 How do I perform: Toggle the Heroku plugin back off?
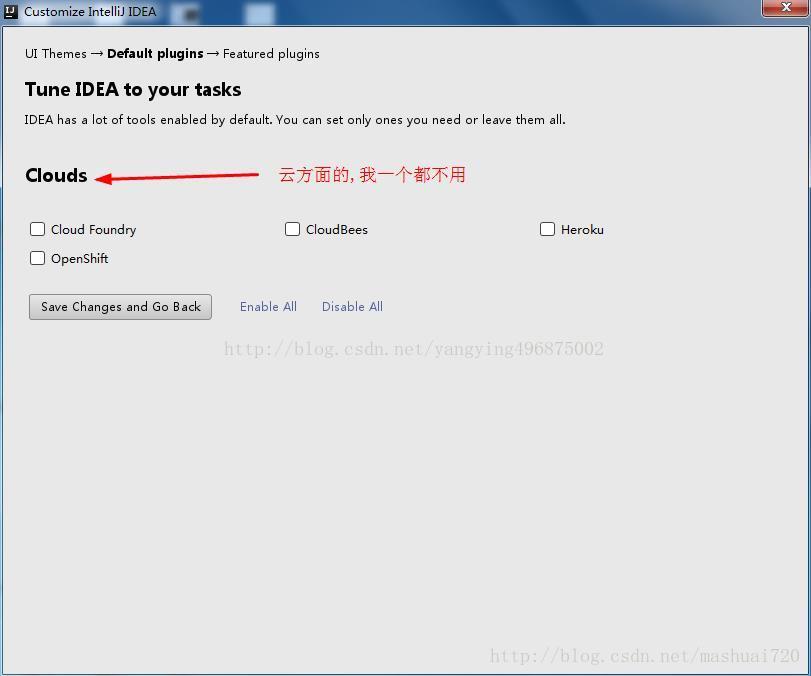click(547, 229)
